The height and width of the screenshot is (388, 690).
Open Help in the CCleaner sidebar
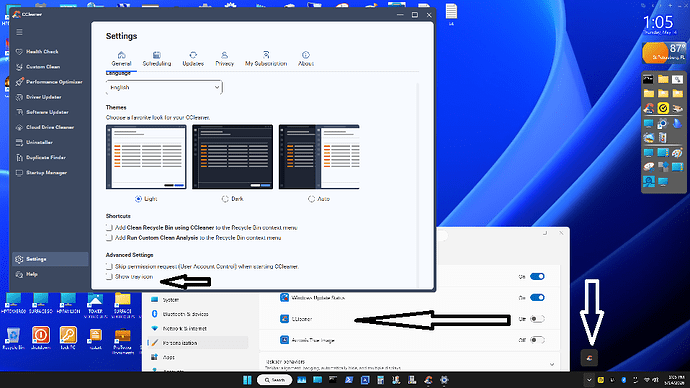[x=31, y=274]
